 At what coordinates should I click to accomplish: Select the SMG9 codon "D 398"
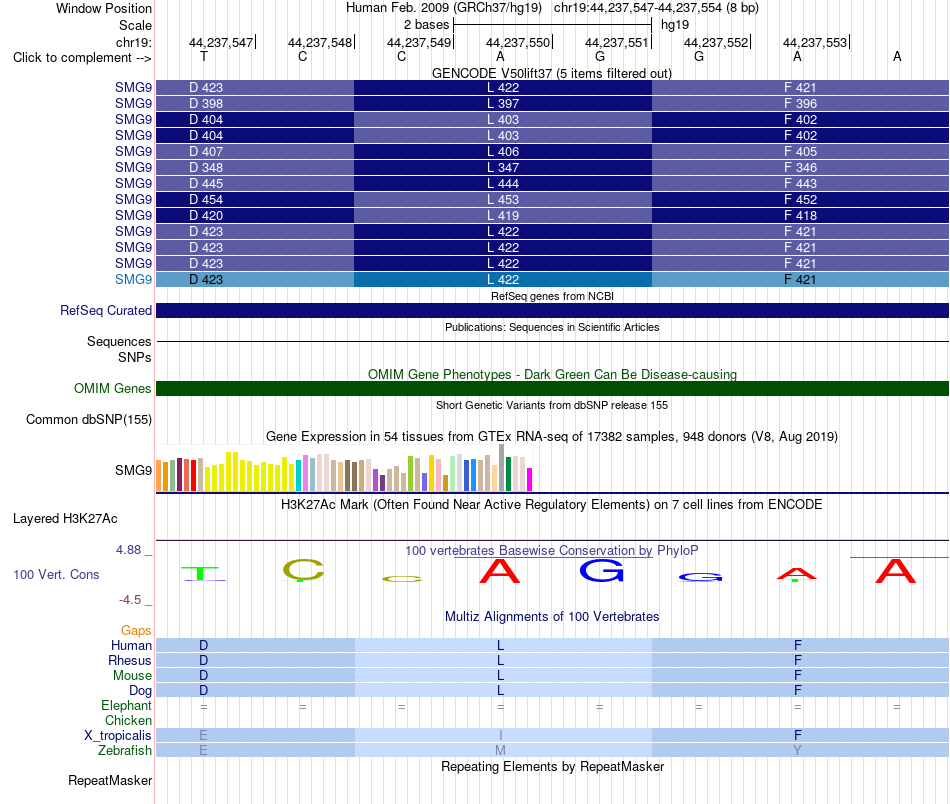click(206, 104)
